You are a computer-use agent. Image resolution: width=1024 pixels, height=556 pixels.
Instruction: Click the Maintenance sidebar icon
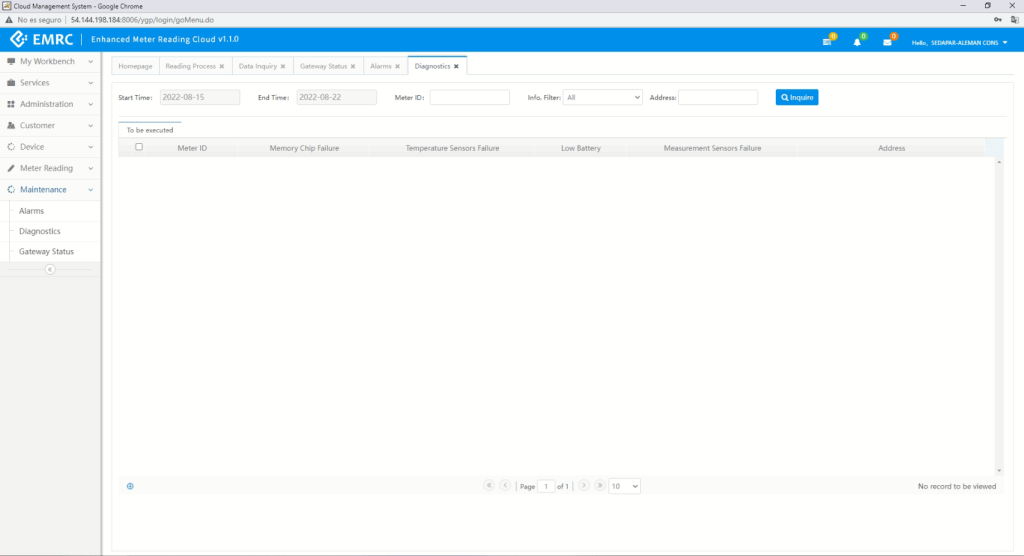coord(11,189)
